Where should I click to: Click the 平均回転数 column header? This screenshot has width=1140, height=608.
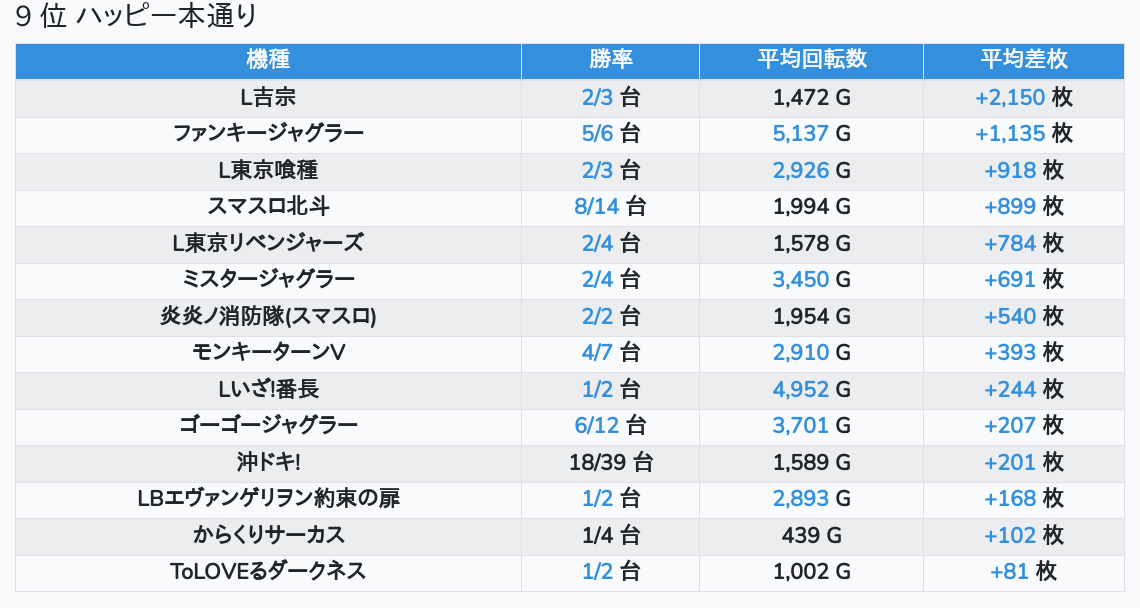(x=811, y=60)
